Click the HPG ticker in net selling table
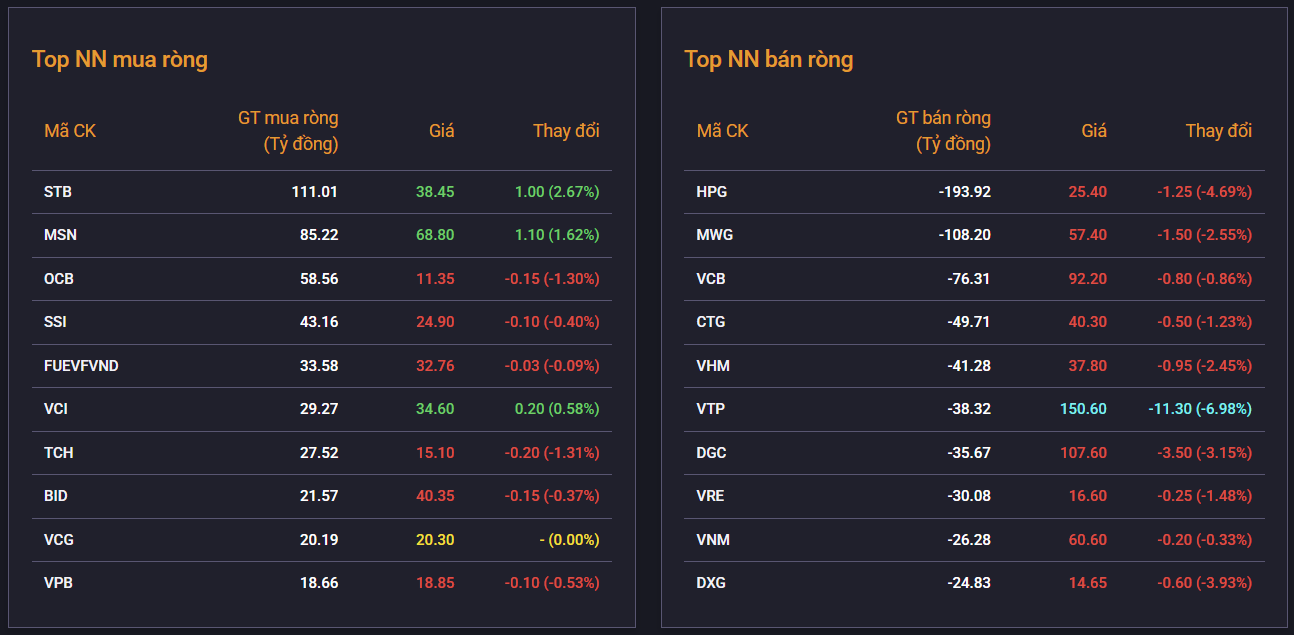Viewport: 1294px width, 635px height. [x=712, y=191]
